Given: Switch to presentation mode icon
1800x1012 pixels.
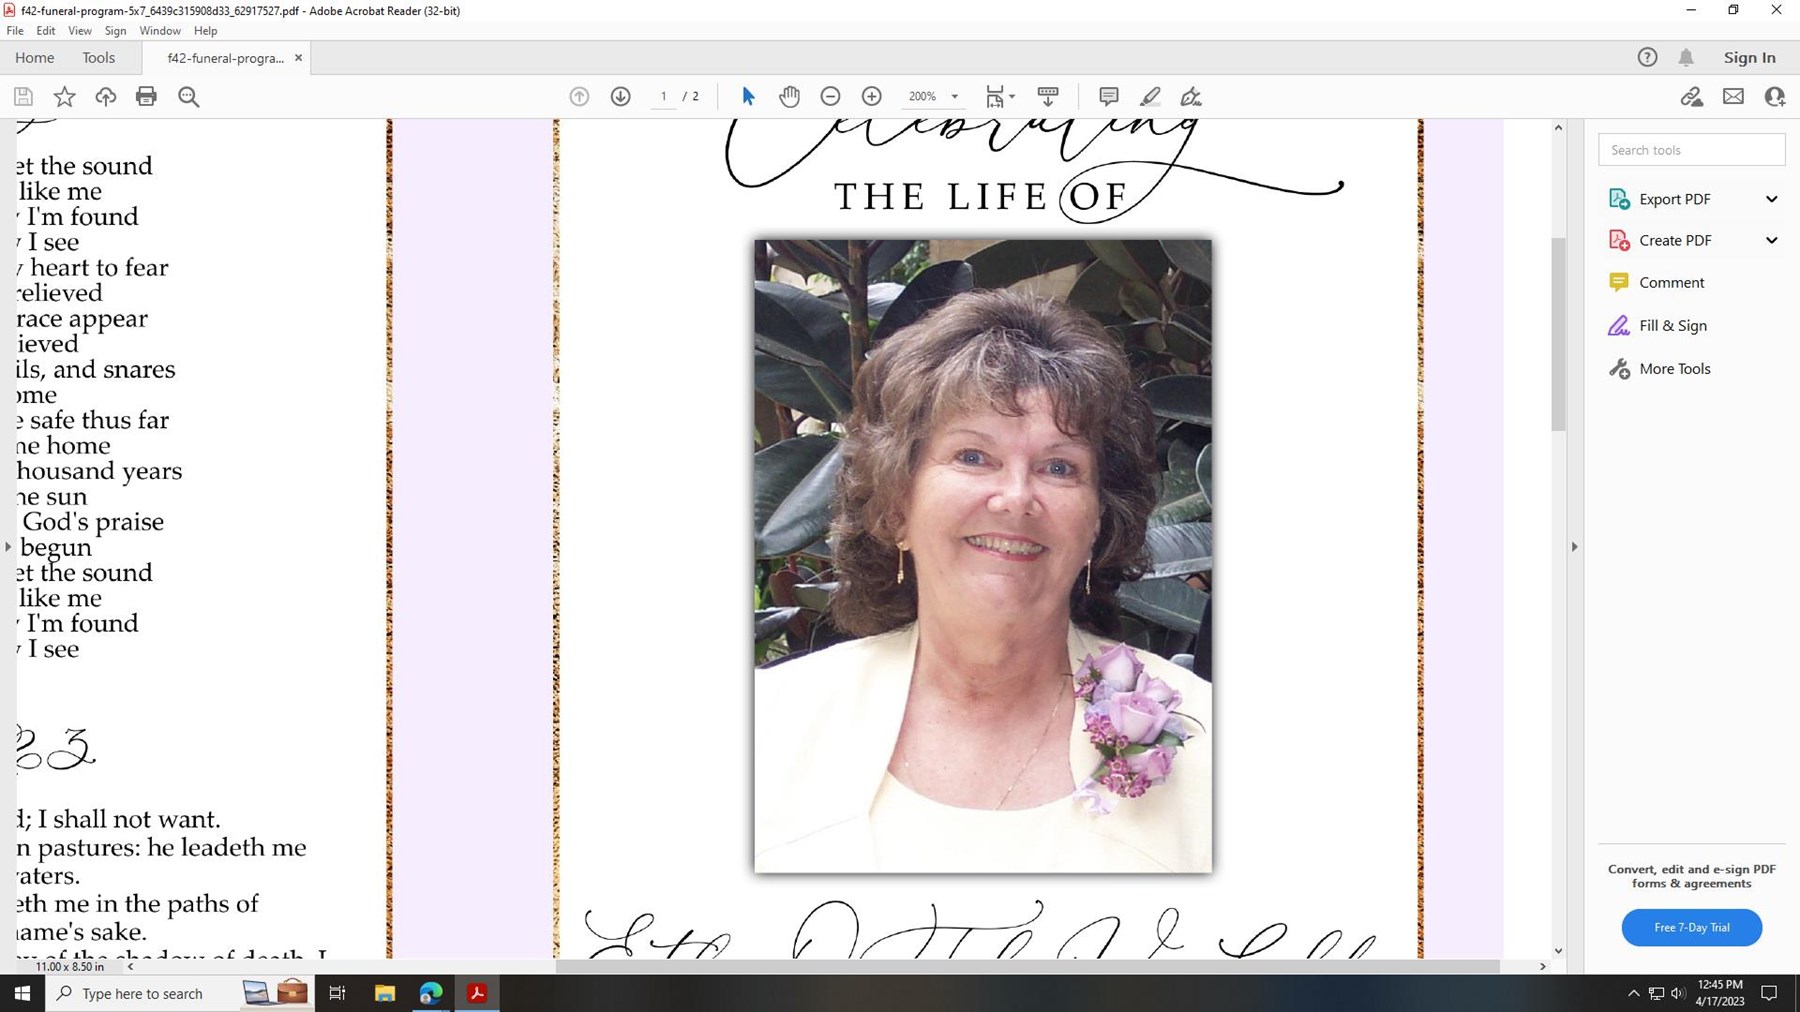Looking at the screenshot, I should pos(1048,96).
